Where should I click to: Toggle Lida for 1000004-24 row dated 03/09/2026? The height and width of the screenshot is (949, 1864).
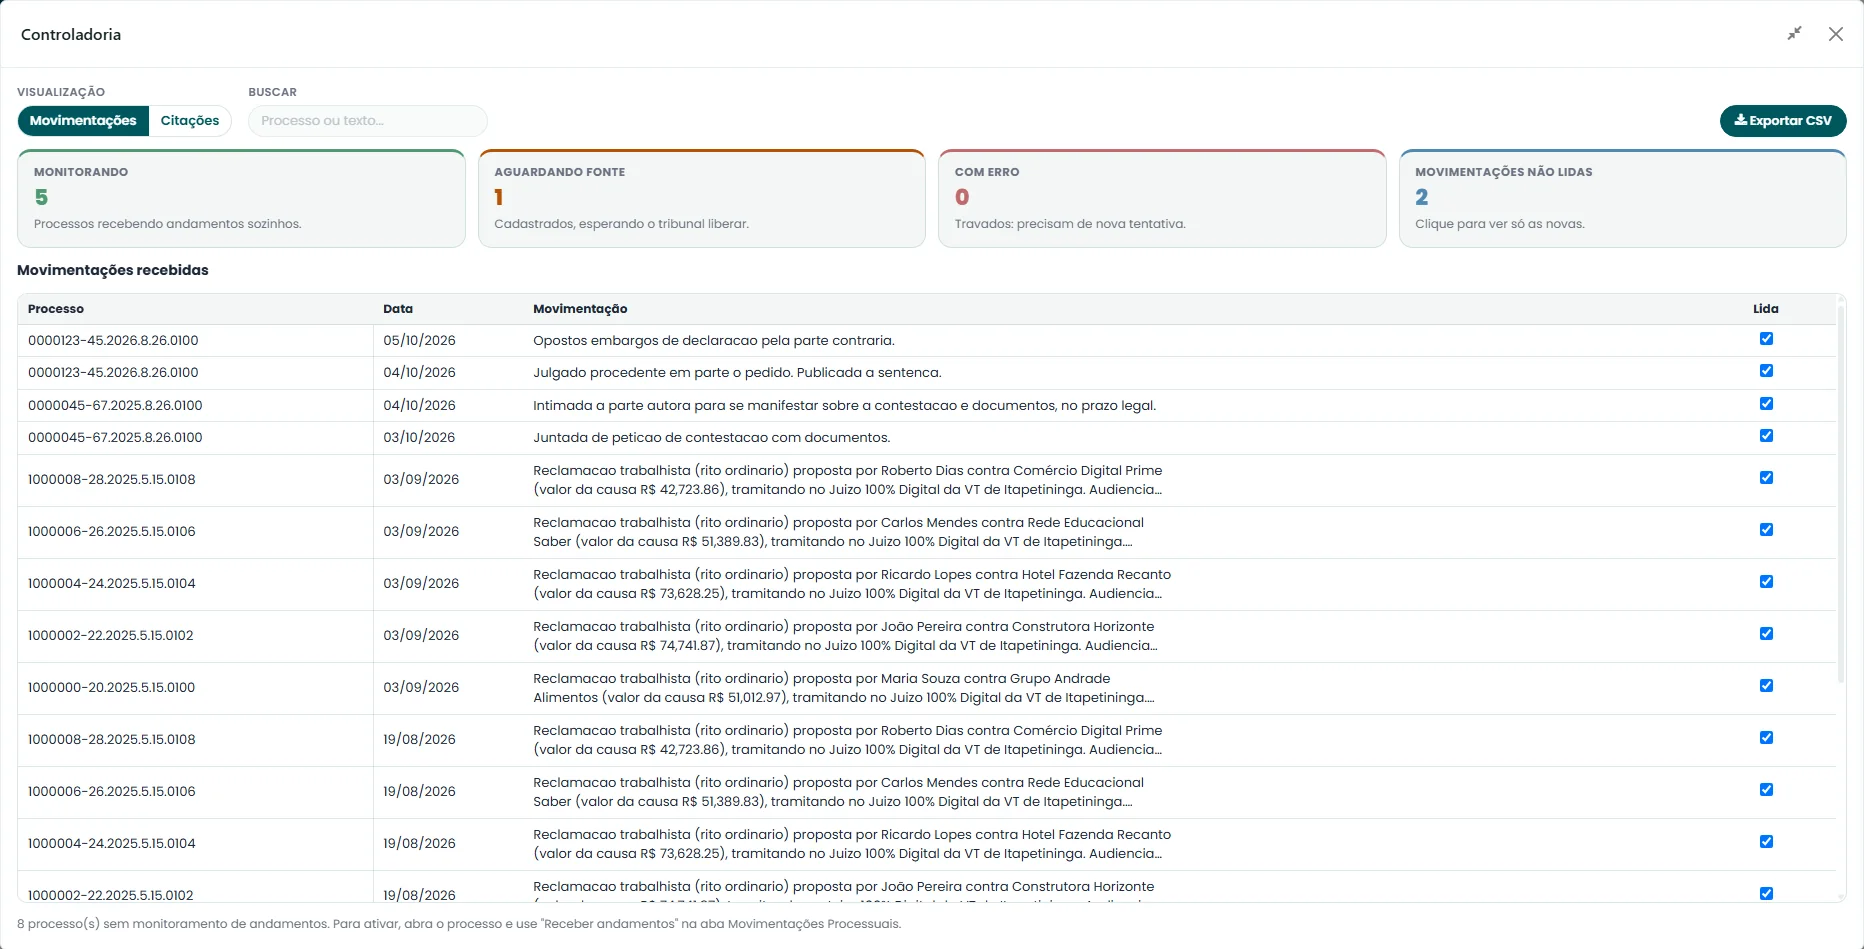pos(1766,582)
